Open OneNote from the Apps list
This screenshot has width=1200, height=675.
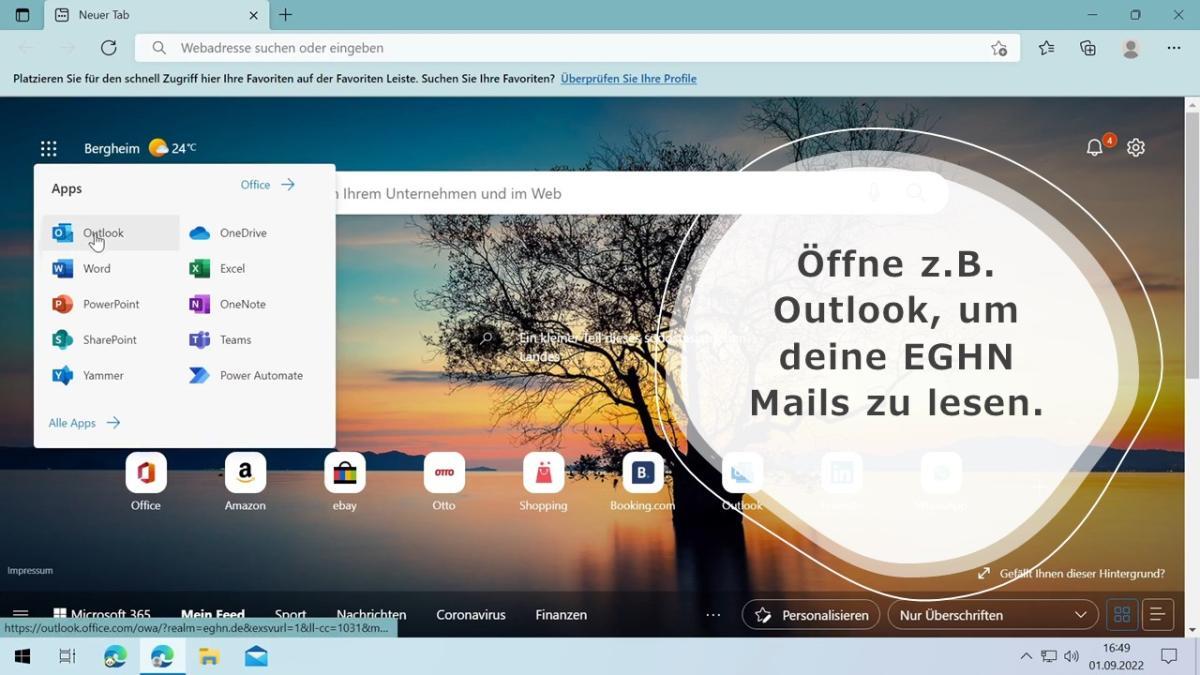[x=242, y=304]
